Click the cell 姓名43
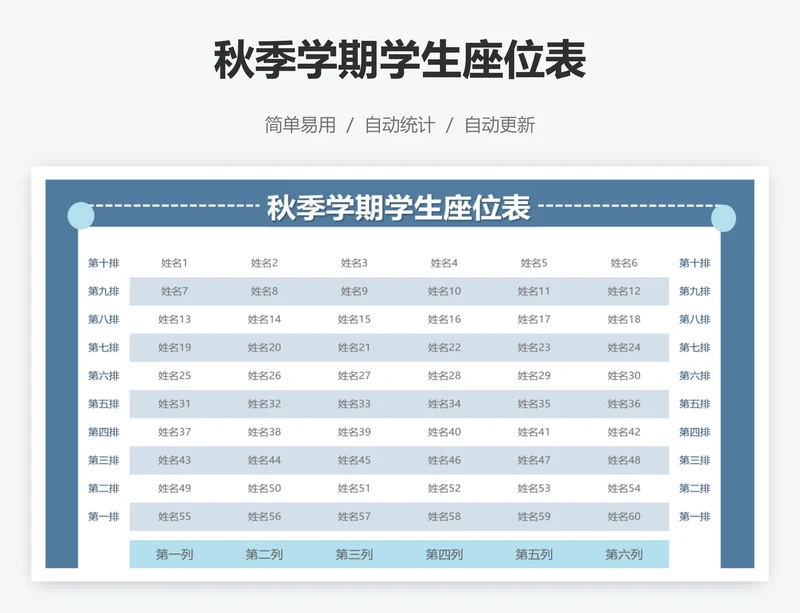This screenshot has height=613, width=800. 174,460
